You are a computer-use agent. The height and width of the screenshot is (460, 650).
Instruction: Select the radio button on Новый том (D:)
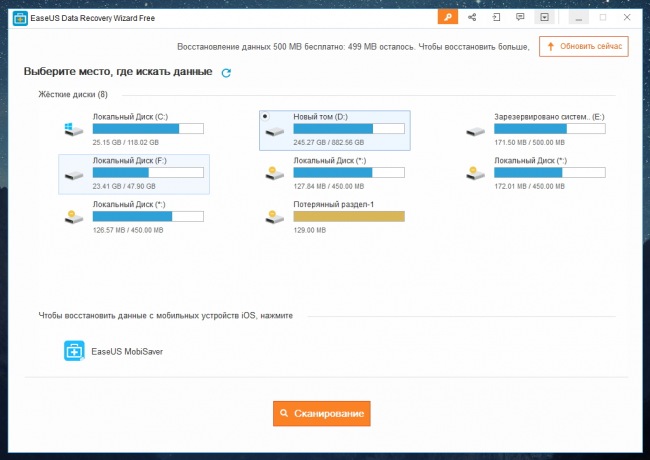[x=265, y=116]
